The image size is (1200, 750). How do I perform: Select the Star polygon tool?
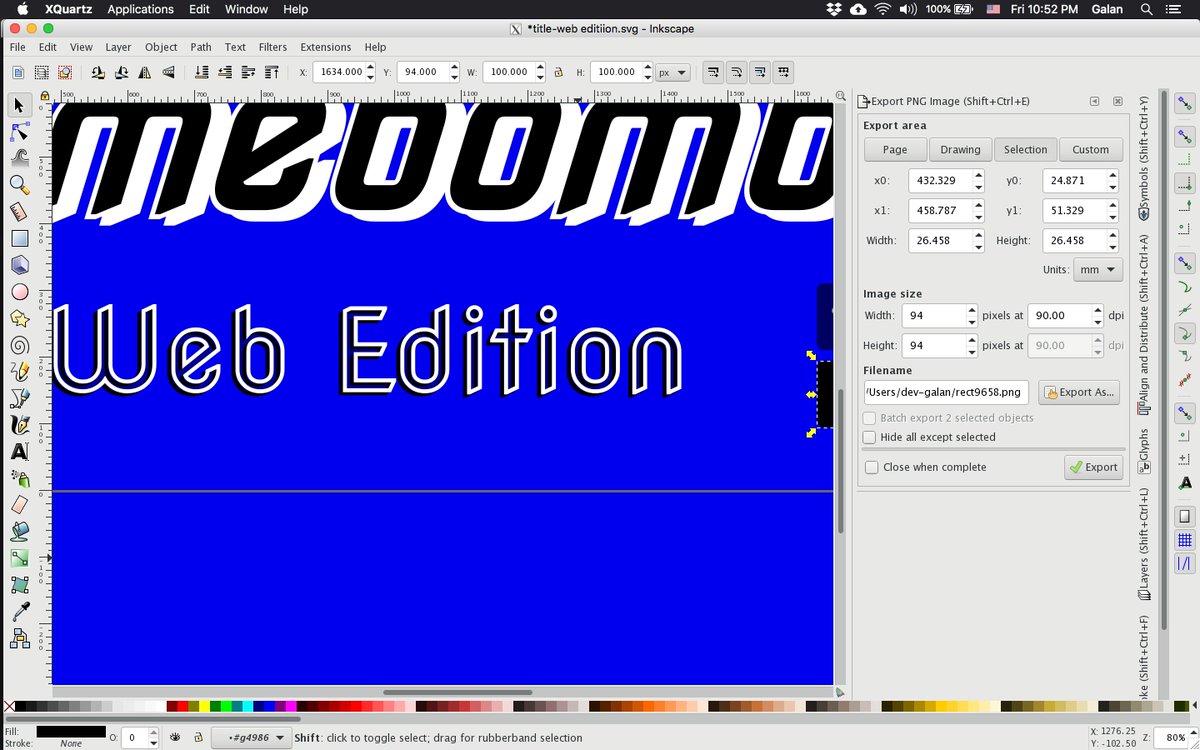click(19, 318)
